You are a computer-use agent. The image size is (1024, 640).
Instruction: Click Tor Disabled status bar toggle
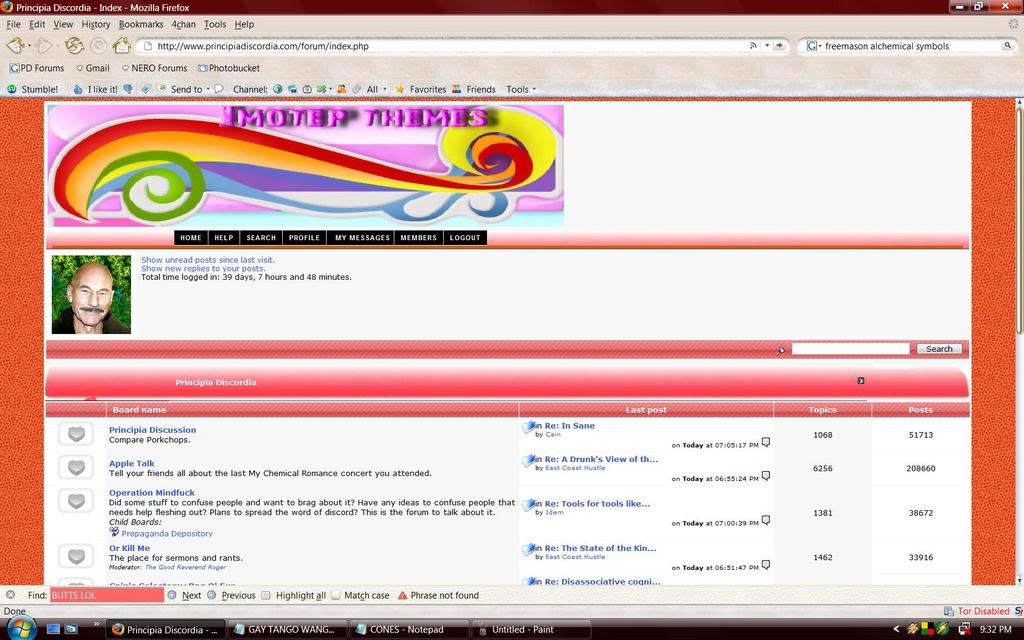point(983,611)
